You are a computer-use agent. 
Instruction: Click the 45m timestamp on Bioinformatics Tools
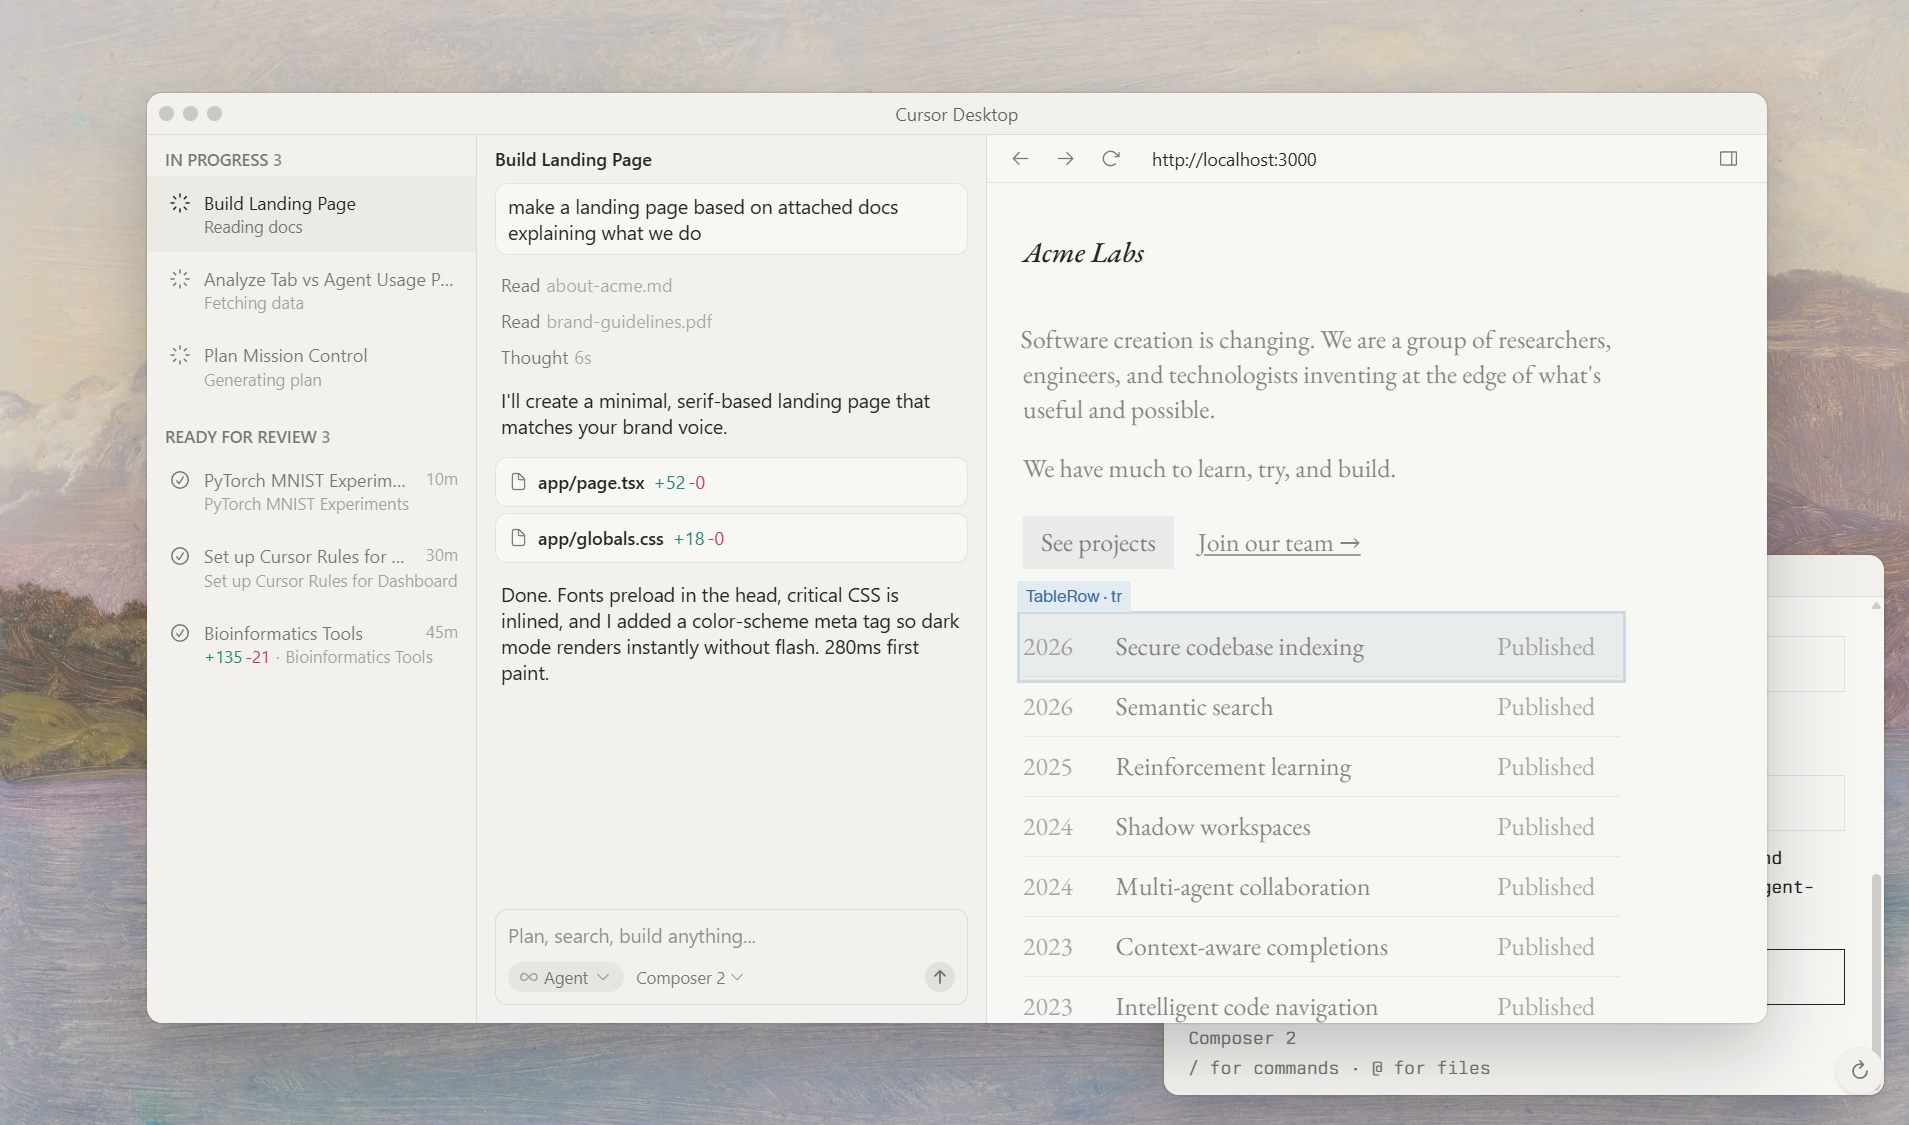(441, 632)
